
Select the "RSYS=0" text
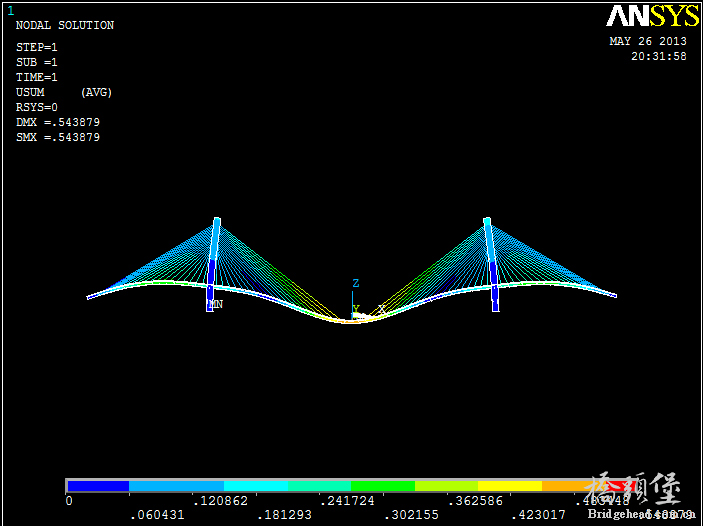pos(37,107)
